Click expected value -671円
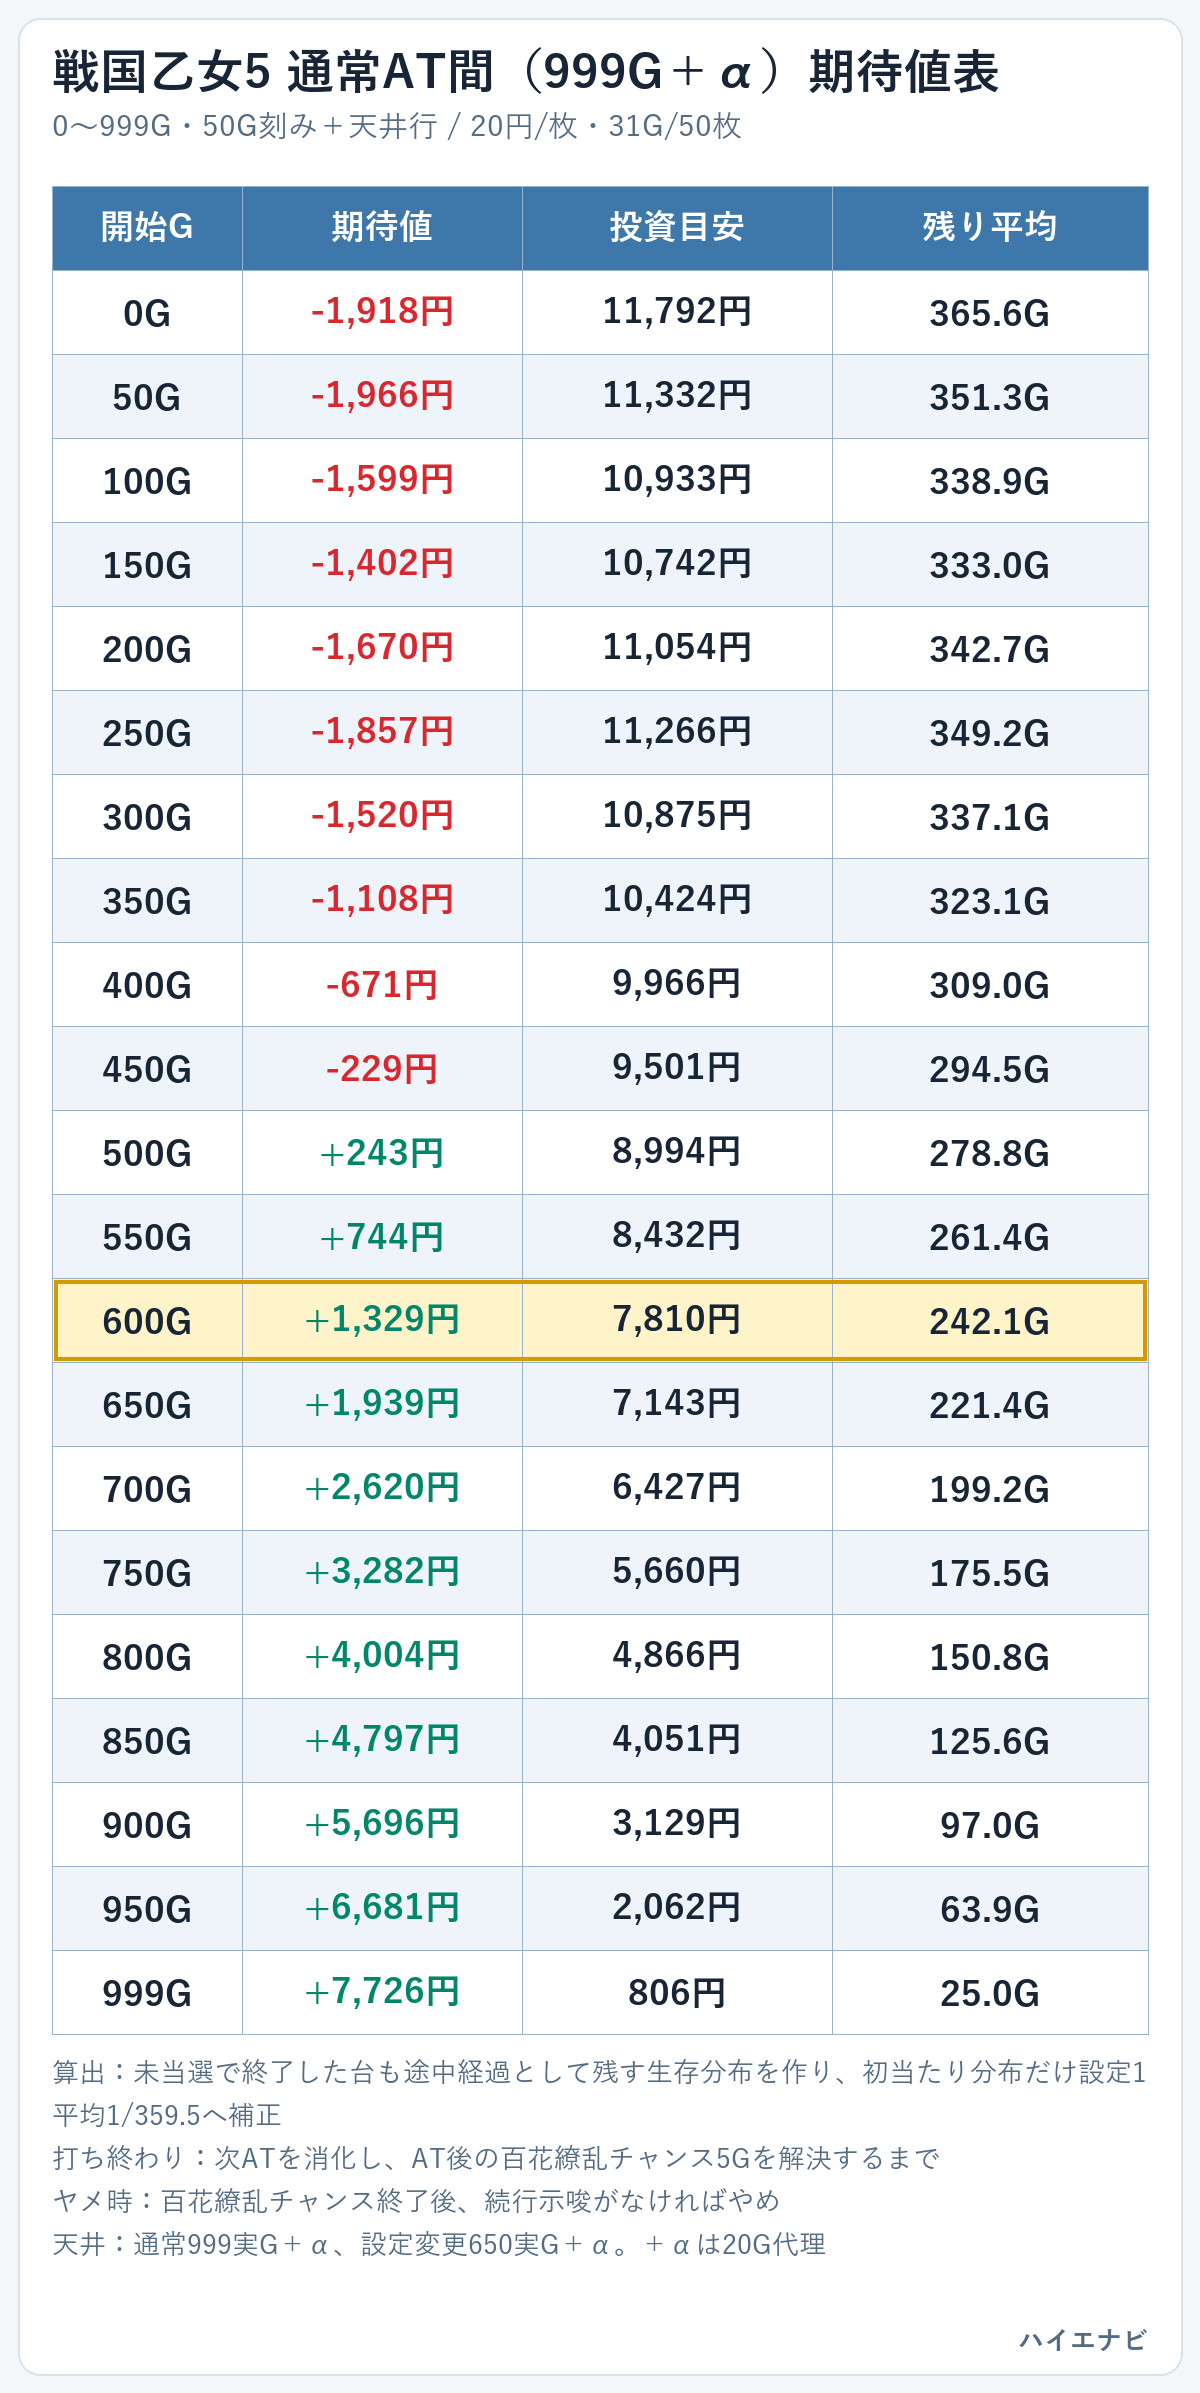Image resolution: width=1200 pixels, height=2393 pixels. 382,985
